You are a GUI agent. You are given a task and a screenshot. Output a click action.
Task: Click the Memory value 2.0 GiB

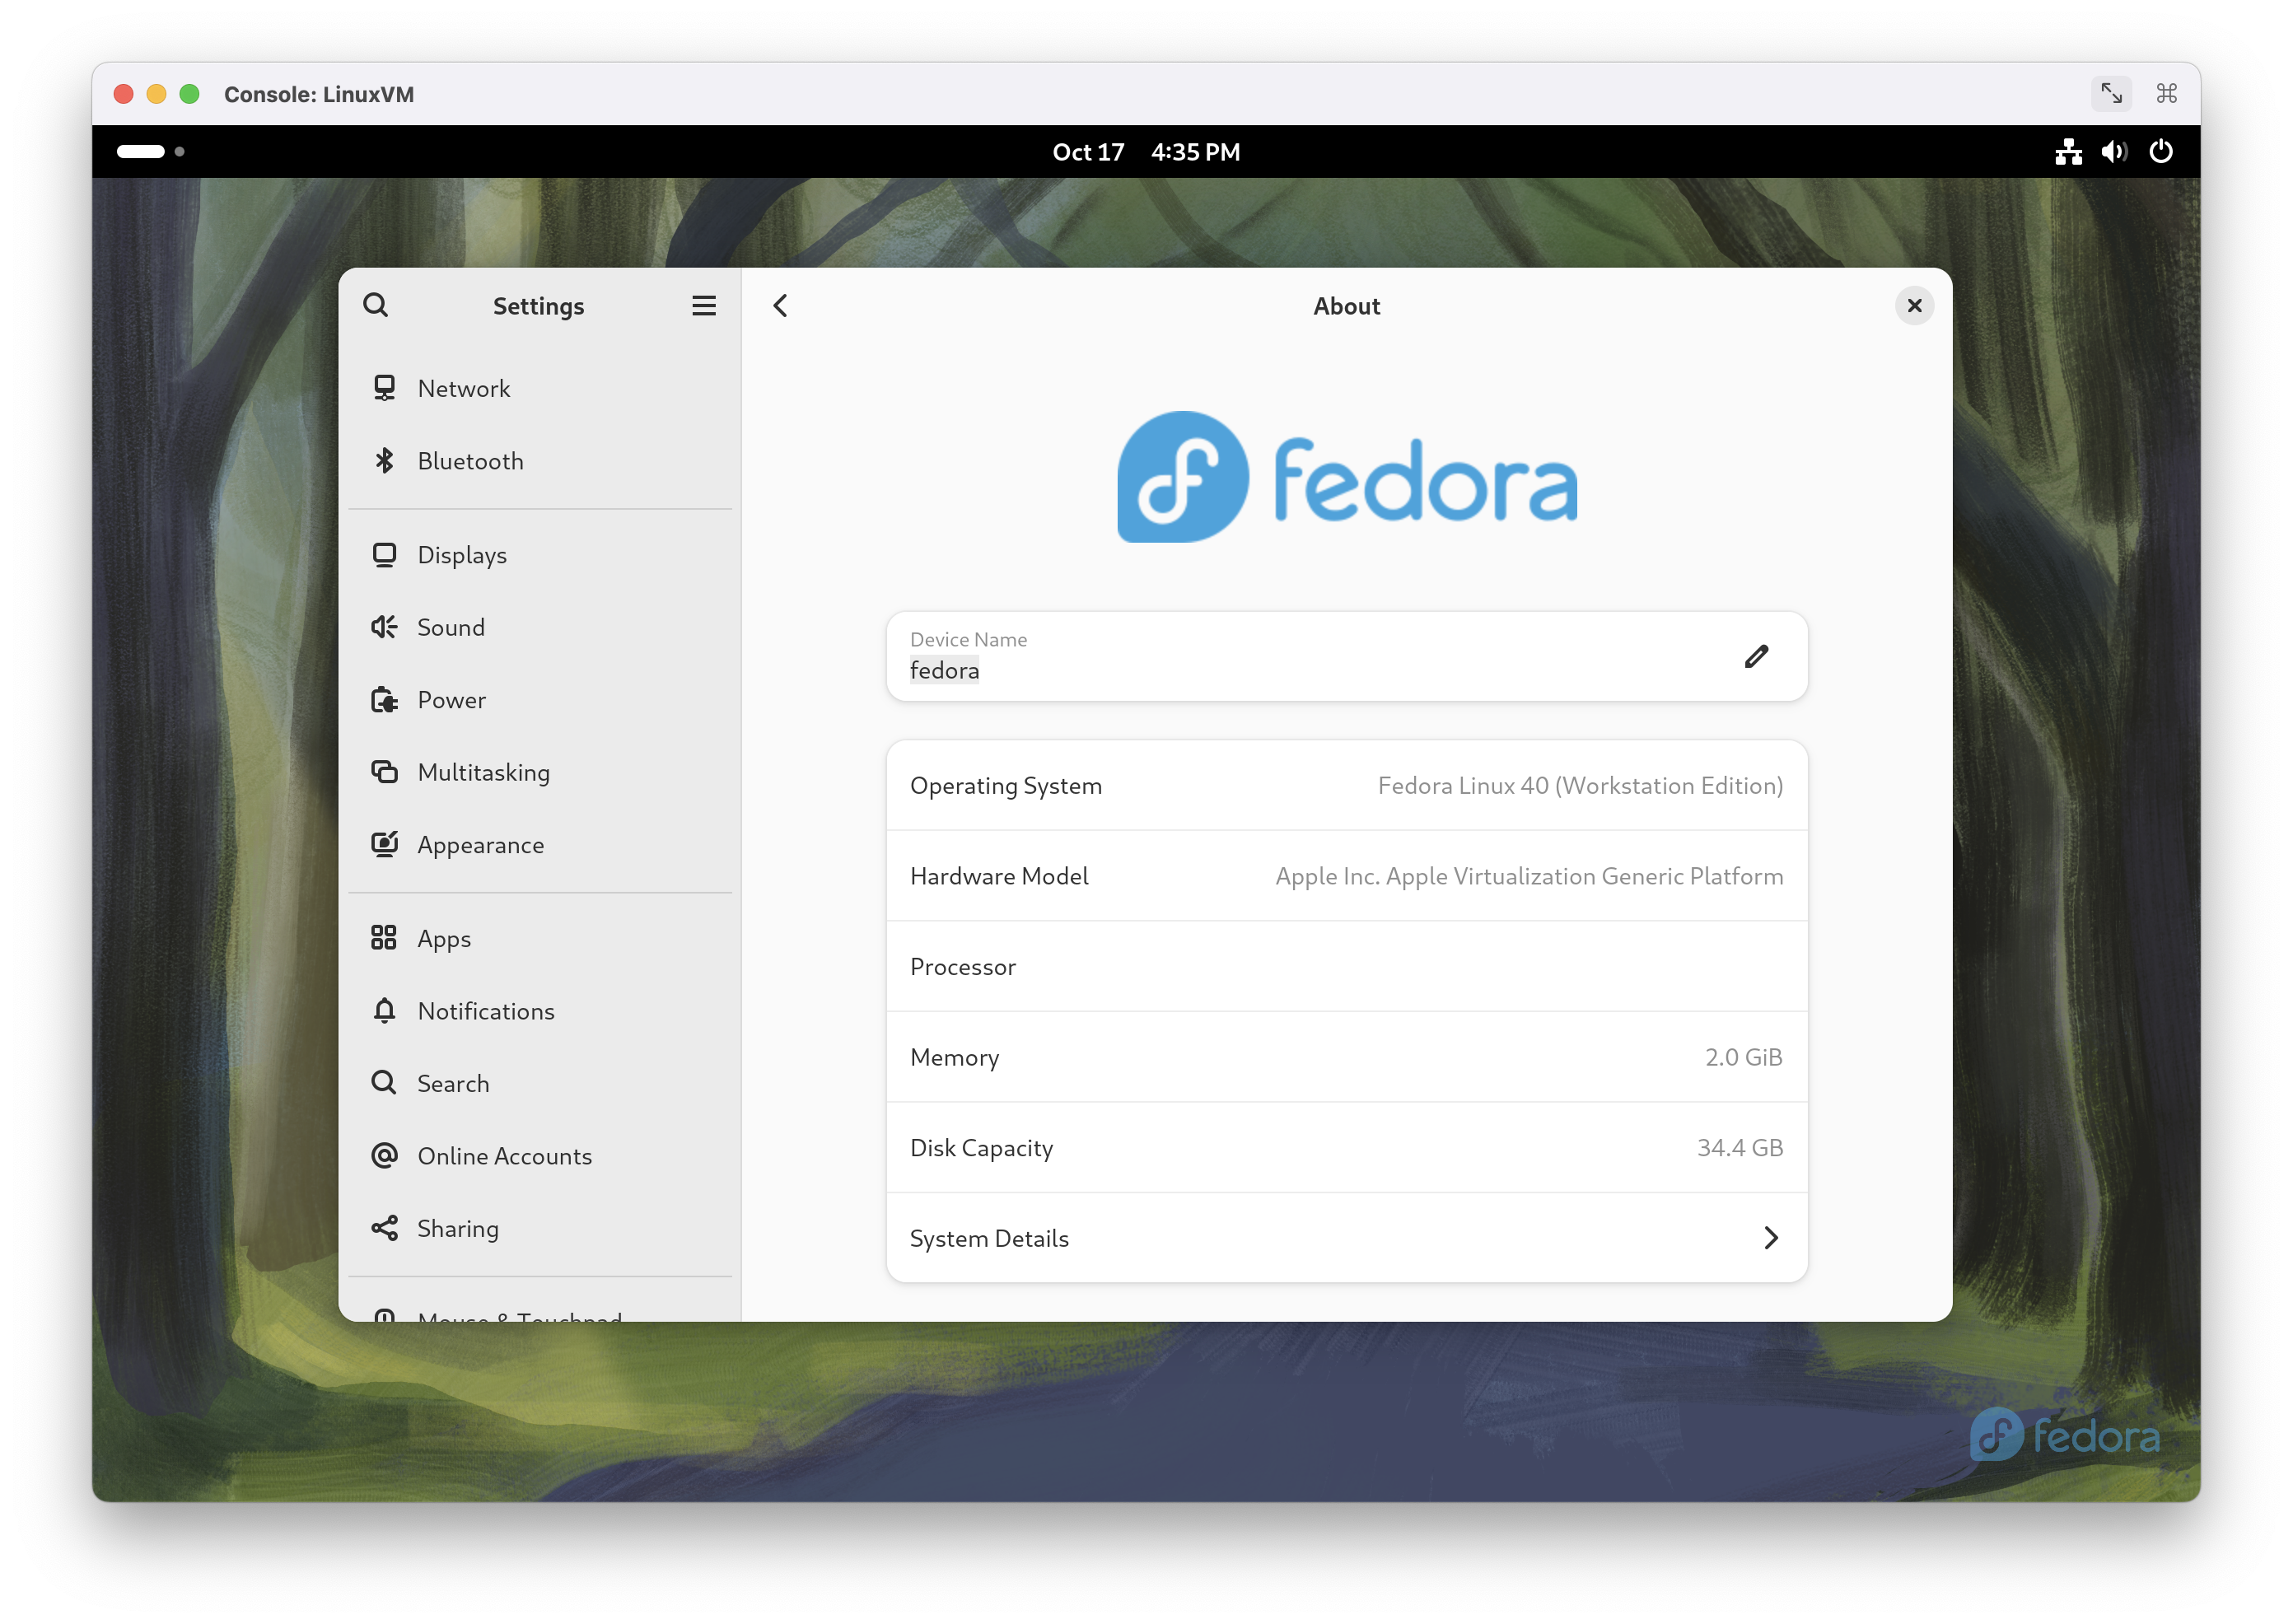tap(1743, 1056)
